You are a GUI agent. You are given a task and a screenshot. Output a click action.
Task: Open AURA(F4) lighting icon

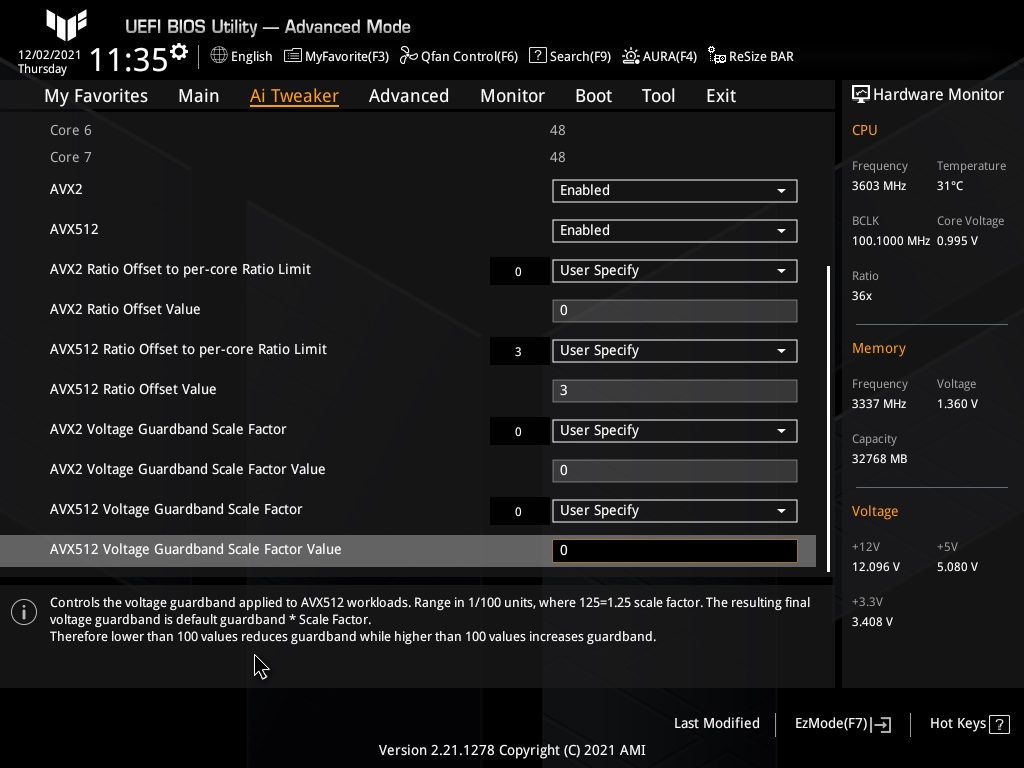pos(630,56)
